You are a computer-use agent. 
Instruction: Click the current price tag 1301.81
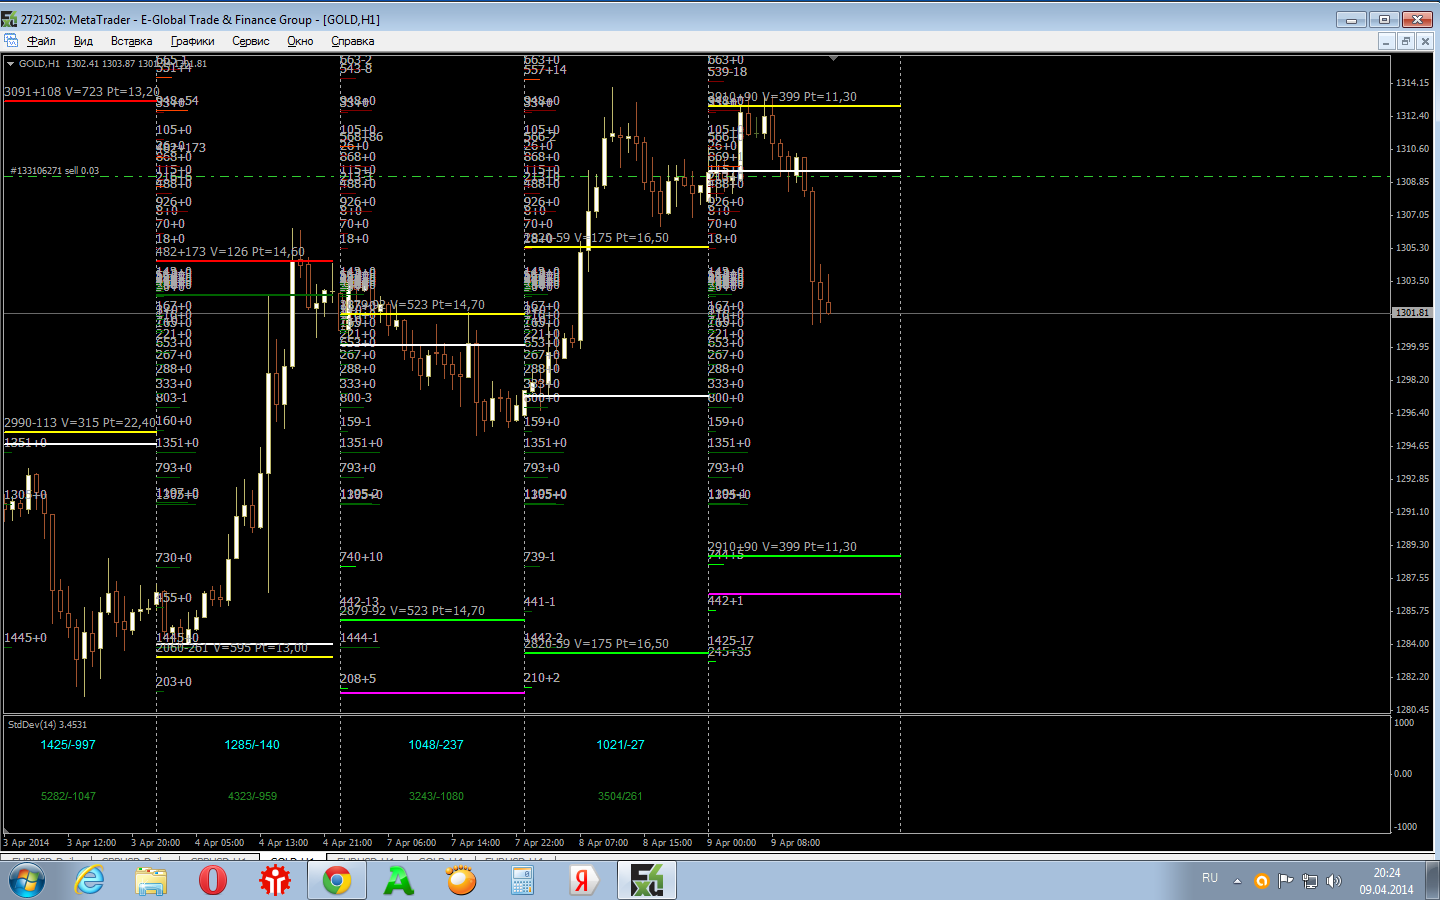pos(1412,313)
